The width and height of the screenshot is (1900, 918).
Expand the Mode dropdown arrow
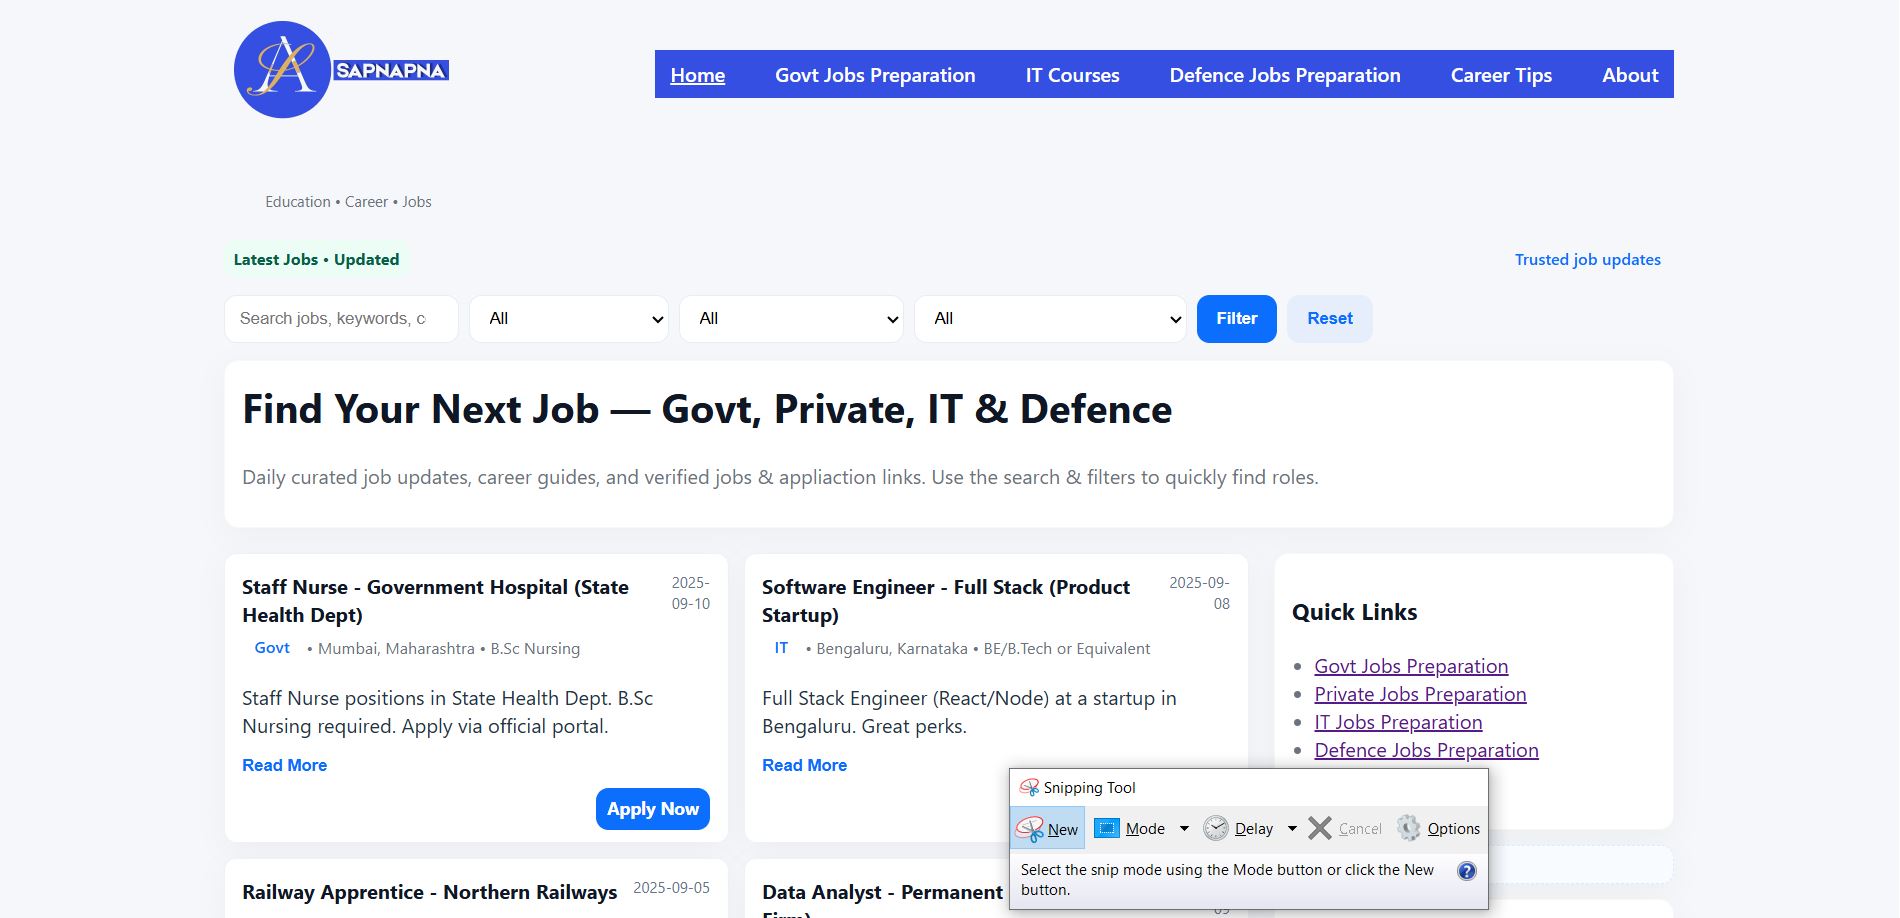(1184, 828)
